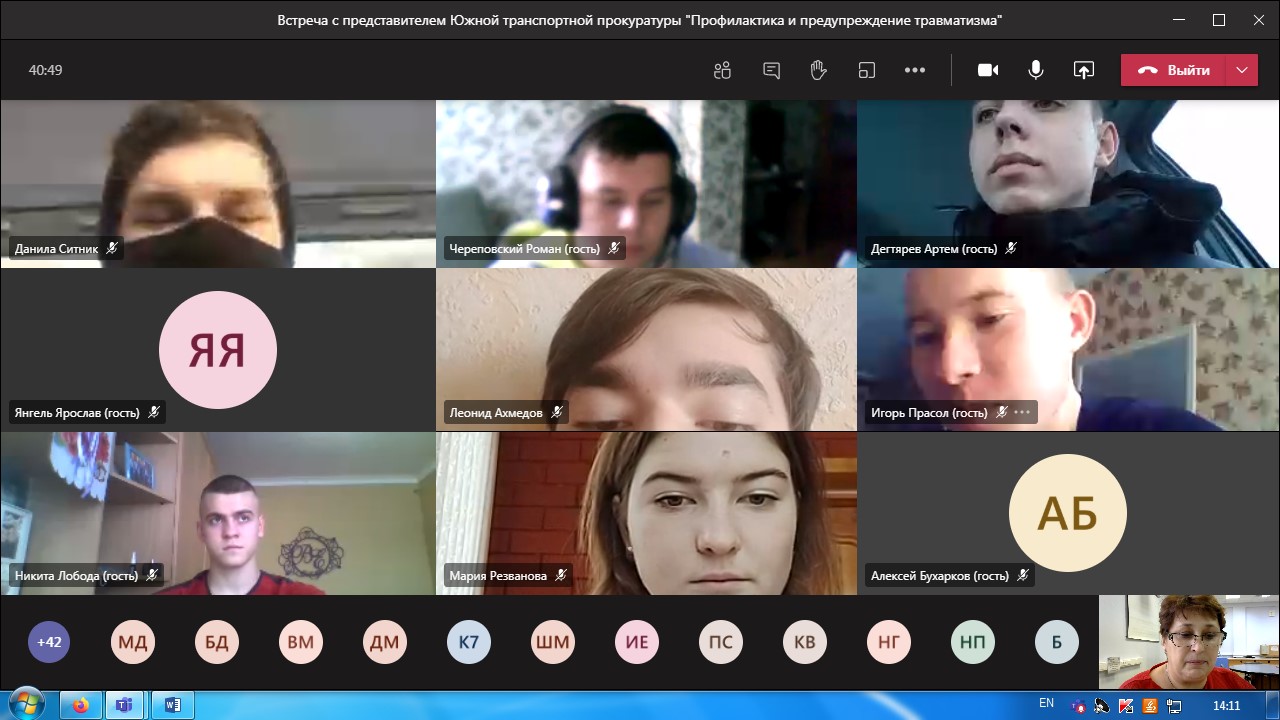Image resolution: width=1280 pixels, height=720 pixels.
Task: Select the К7 participant avatar
Action: pyautogui.click(x=469, y=642)
